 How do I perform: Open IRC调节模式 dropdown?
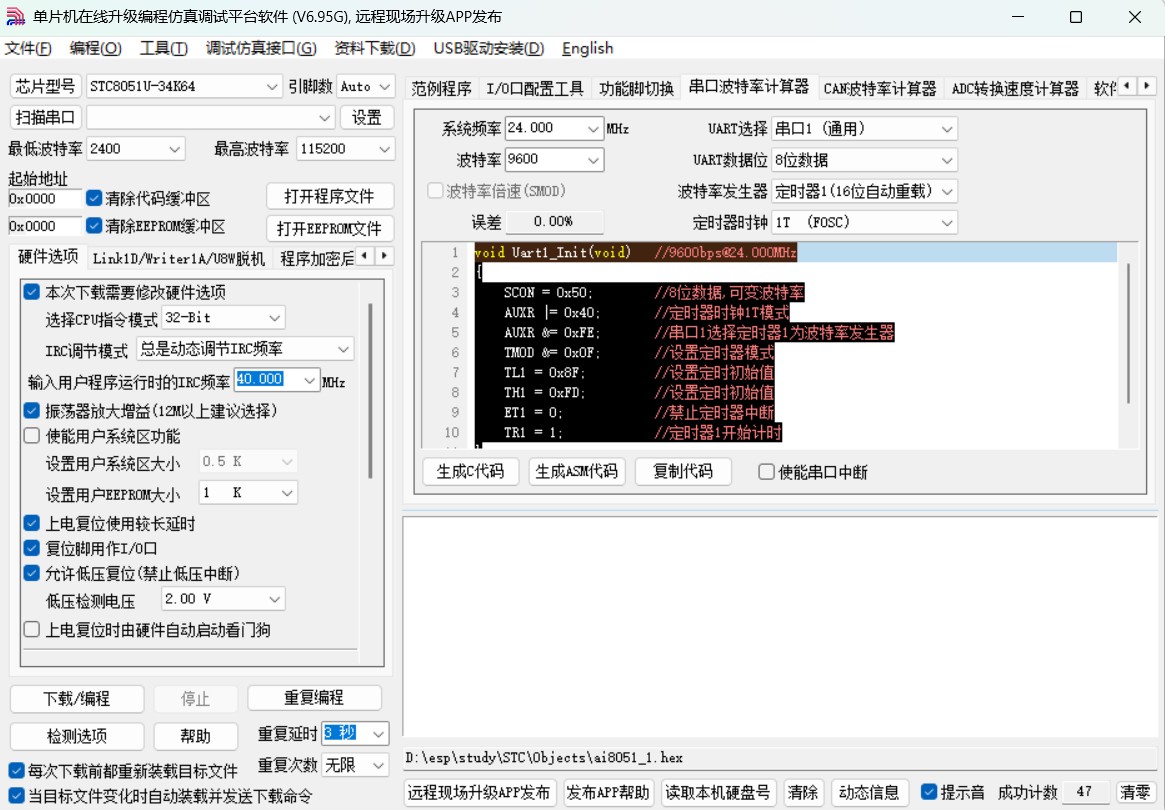point(245,349)
